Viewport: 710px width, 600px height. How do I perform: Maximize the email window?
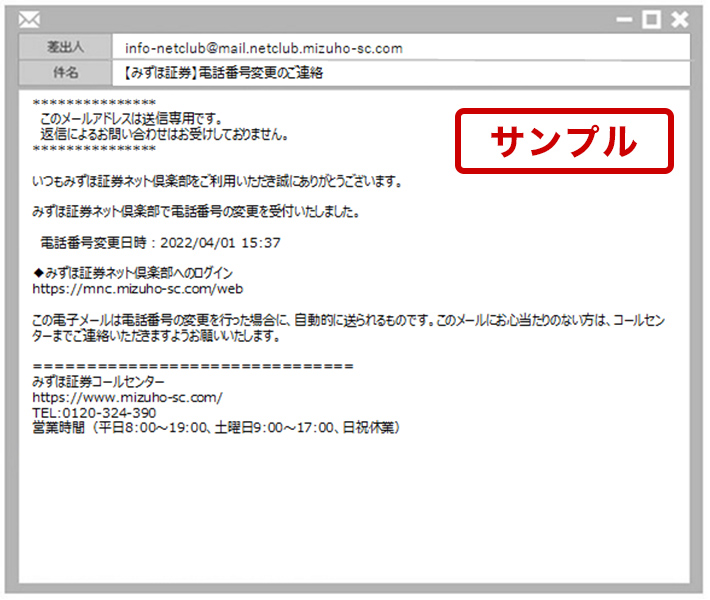pos(651,19)
